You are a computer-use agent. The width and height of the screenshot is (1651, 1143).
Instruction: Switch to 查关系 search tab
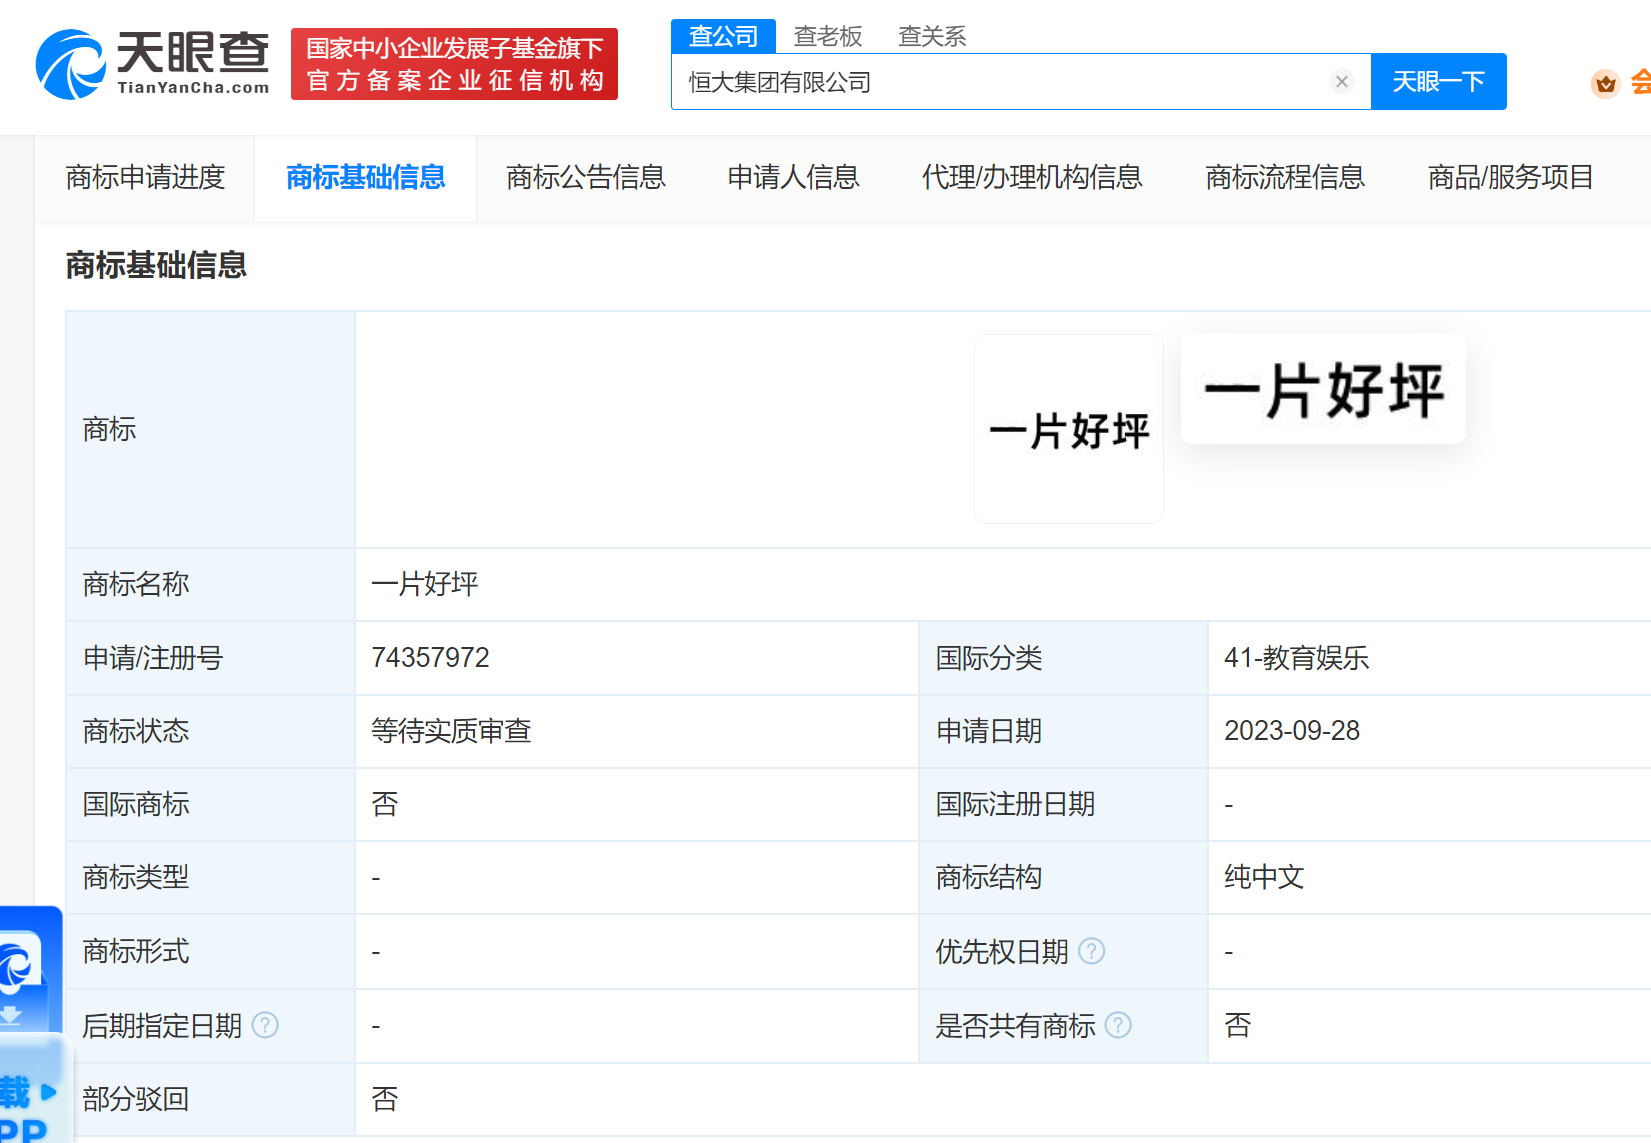coord(931,36)
